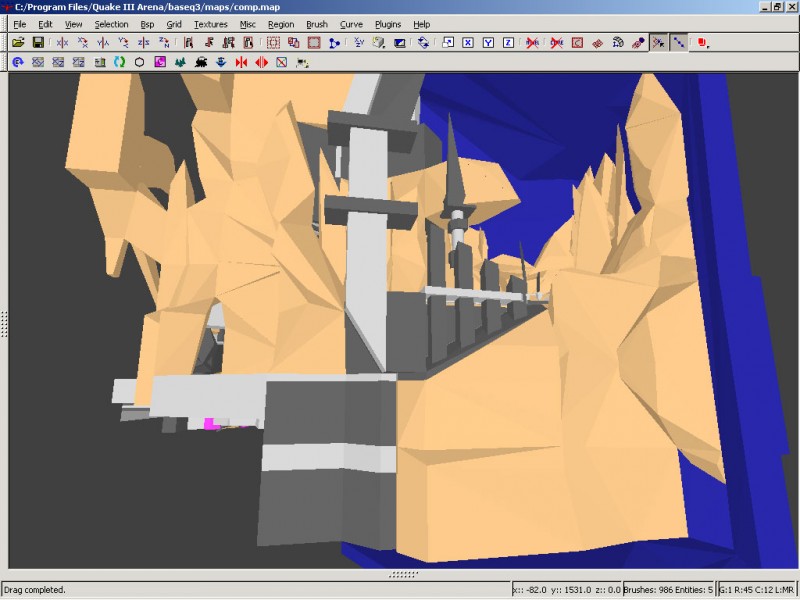Toggle don't select curved brushes
Screen dimensions: 800x600
[557, 43]
